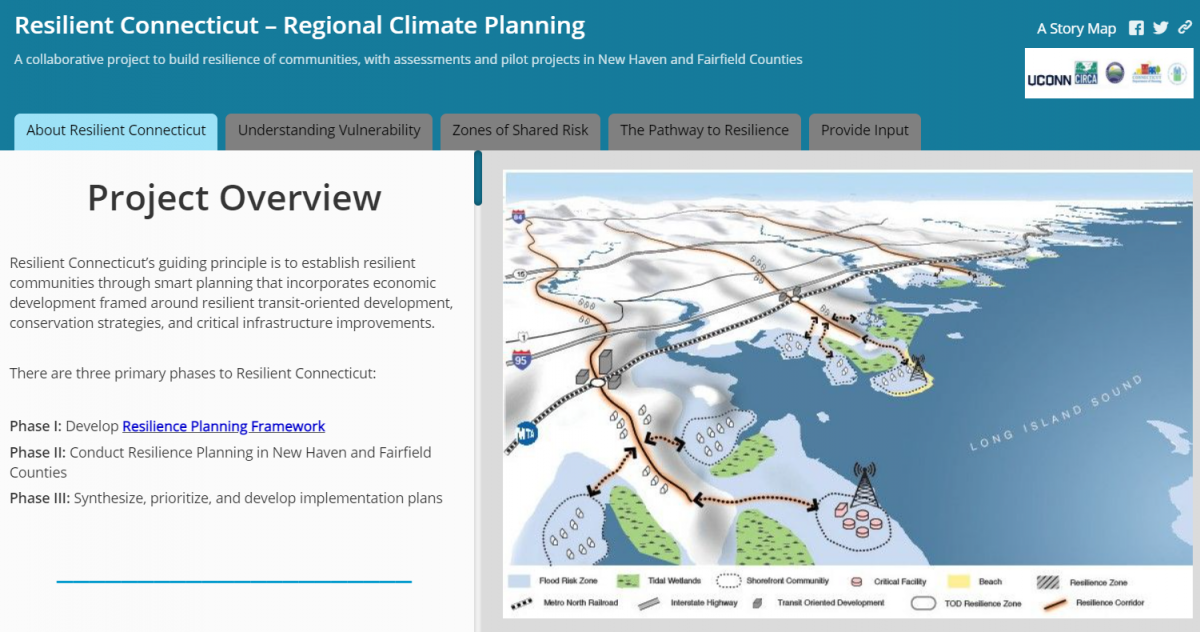Open the Provide Input tab
The image size is (1200, 632).
click(x=865, y=131)
